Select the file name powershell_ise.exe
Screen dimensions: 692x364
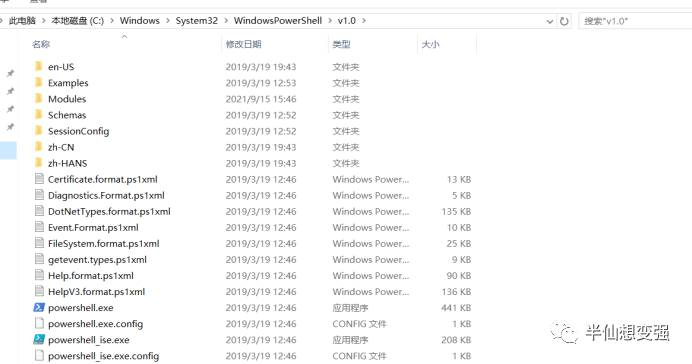pyautogui.click(x=89, y=340)
